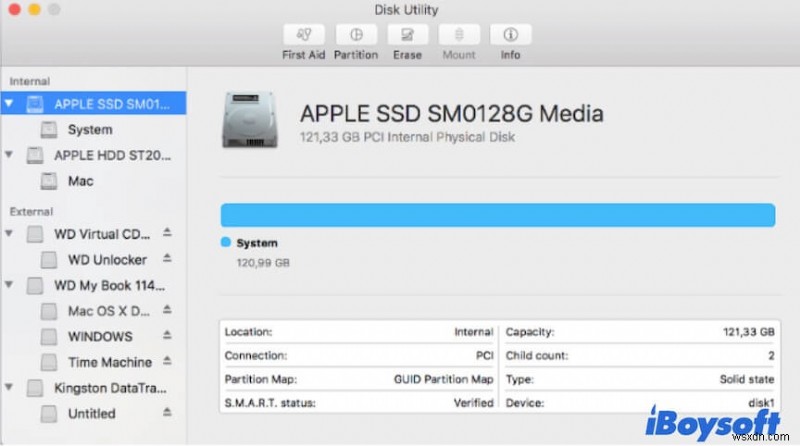Collapse the WD Virtual CD tree
This screenshot has height=446, width=800.
point(9,233)
